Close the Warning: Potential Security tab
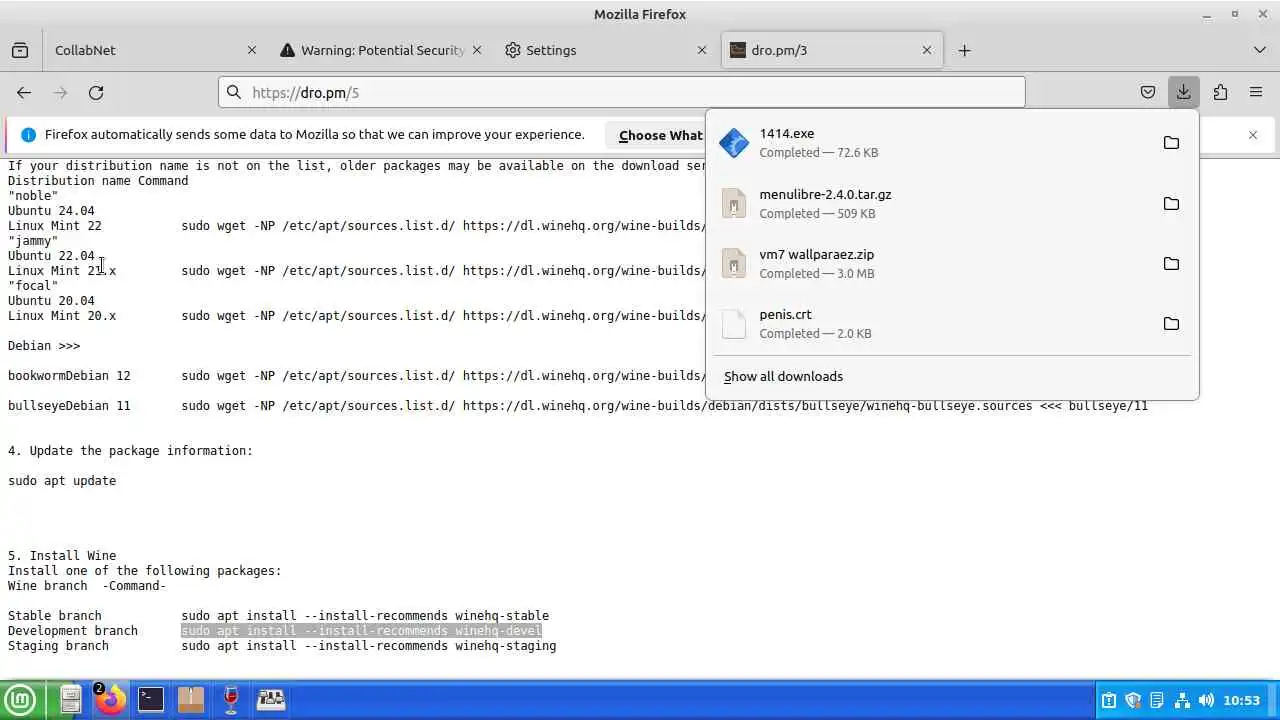This screenshot has height=720, width=1280. coord(477,50)
